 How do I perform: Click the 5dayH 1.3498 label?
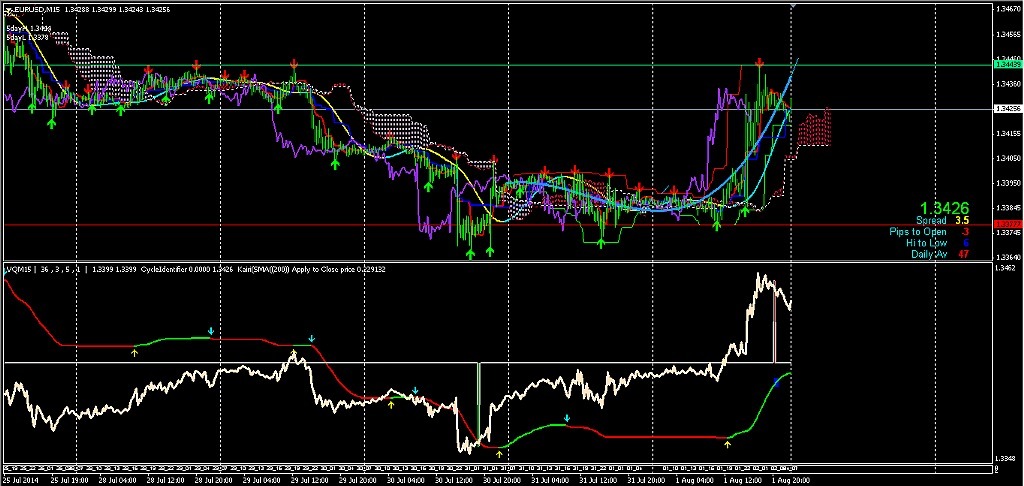(x=29, y=29)
